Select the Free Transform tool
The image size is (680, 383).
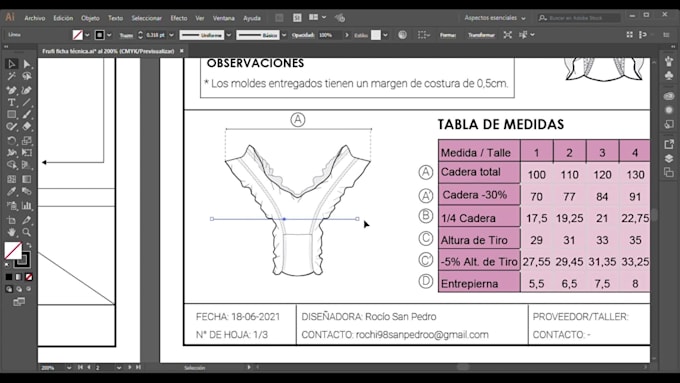(x=26, y=153)
